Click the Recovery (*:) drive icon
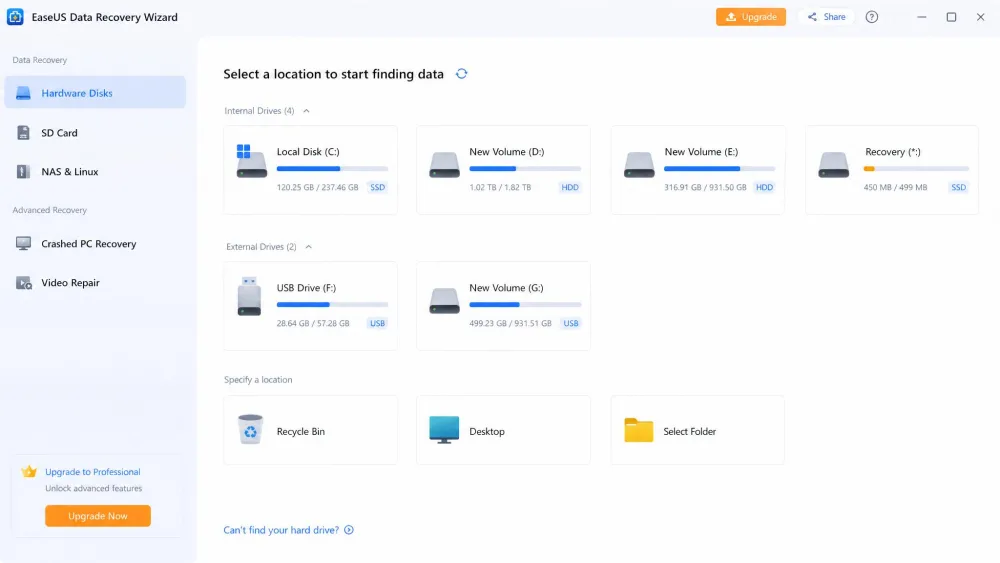The image size is (1000, 563). pyautogui.click(x=834, y=165)
